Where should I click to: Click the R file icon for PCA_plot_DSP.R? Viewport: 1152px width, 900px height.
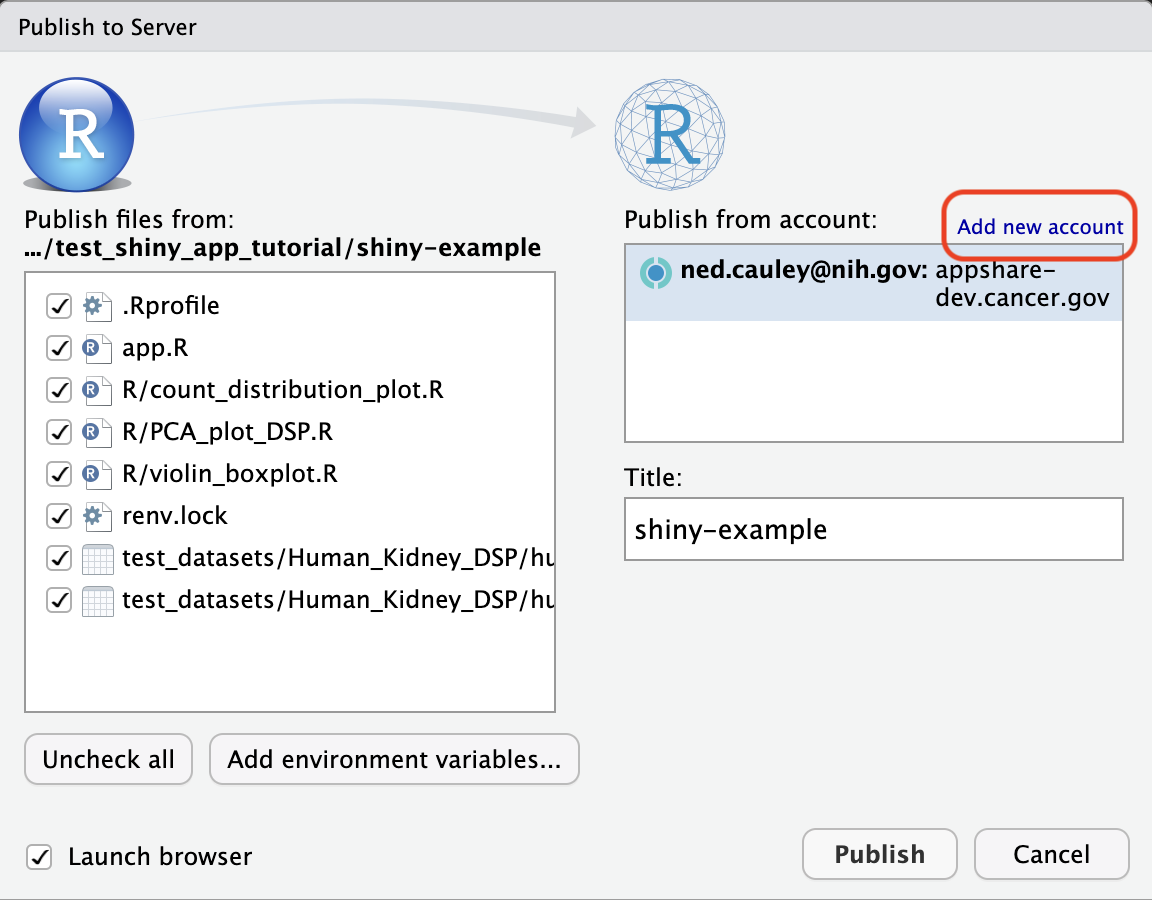point(95,432)
